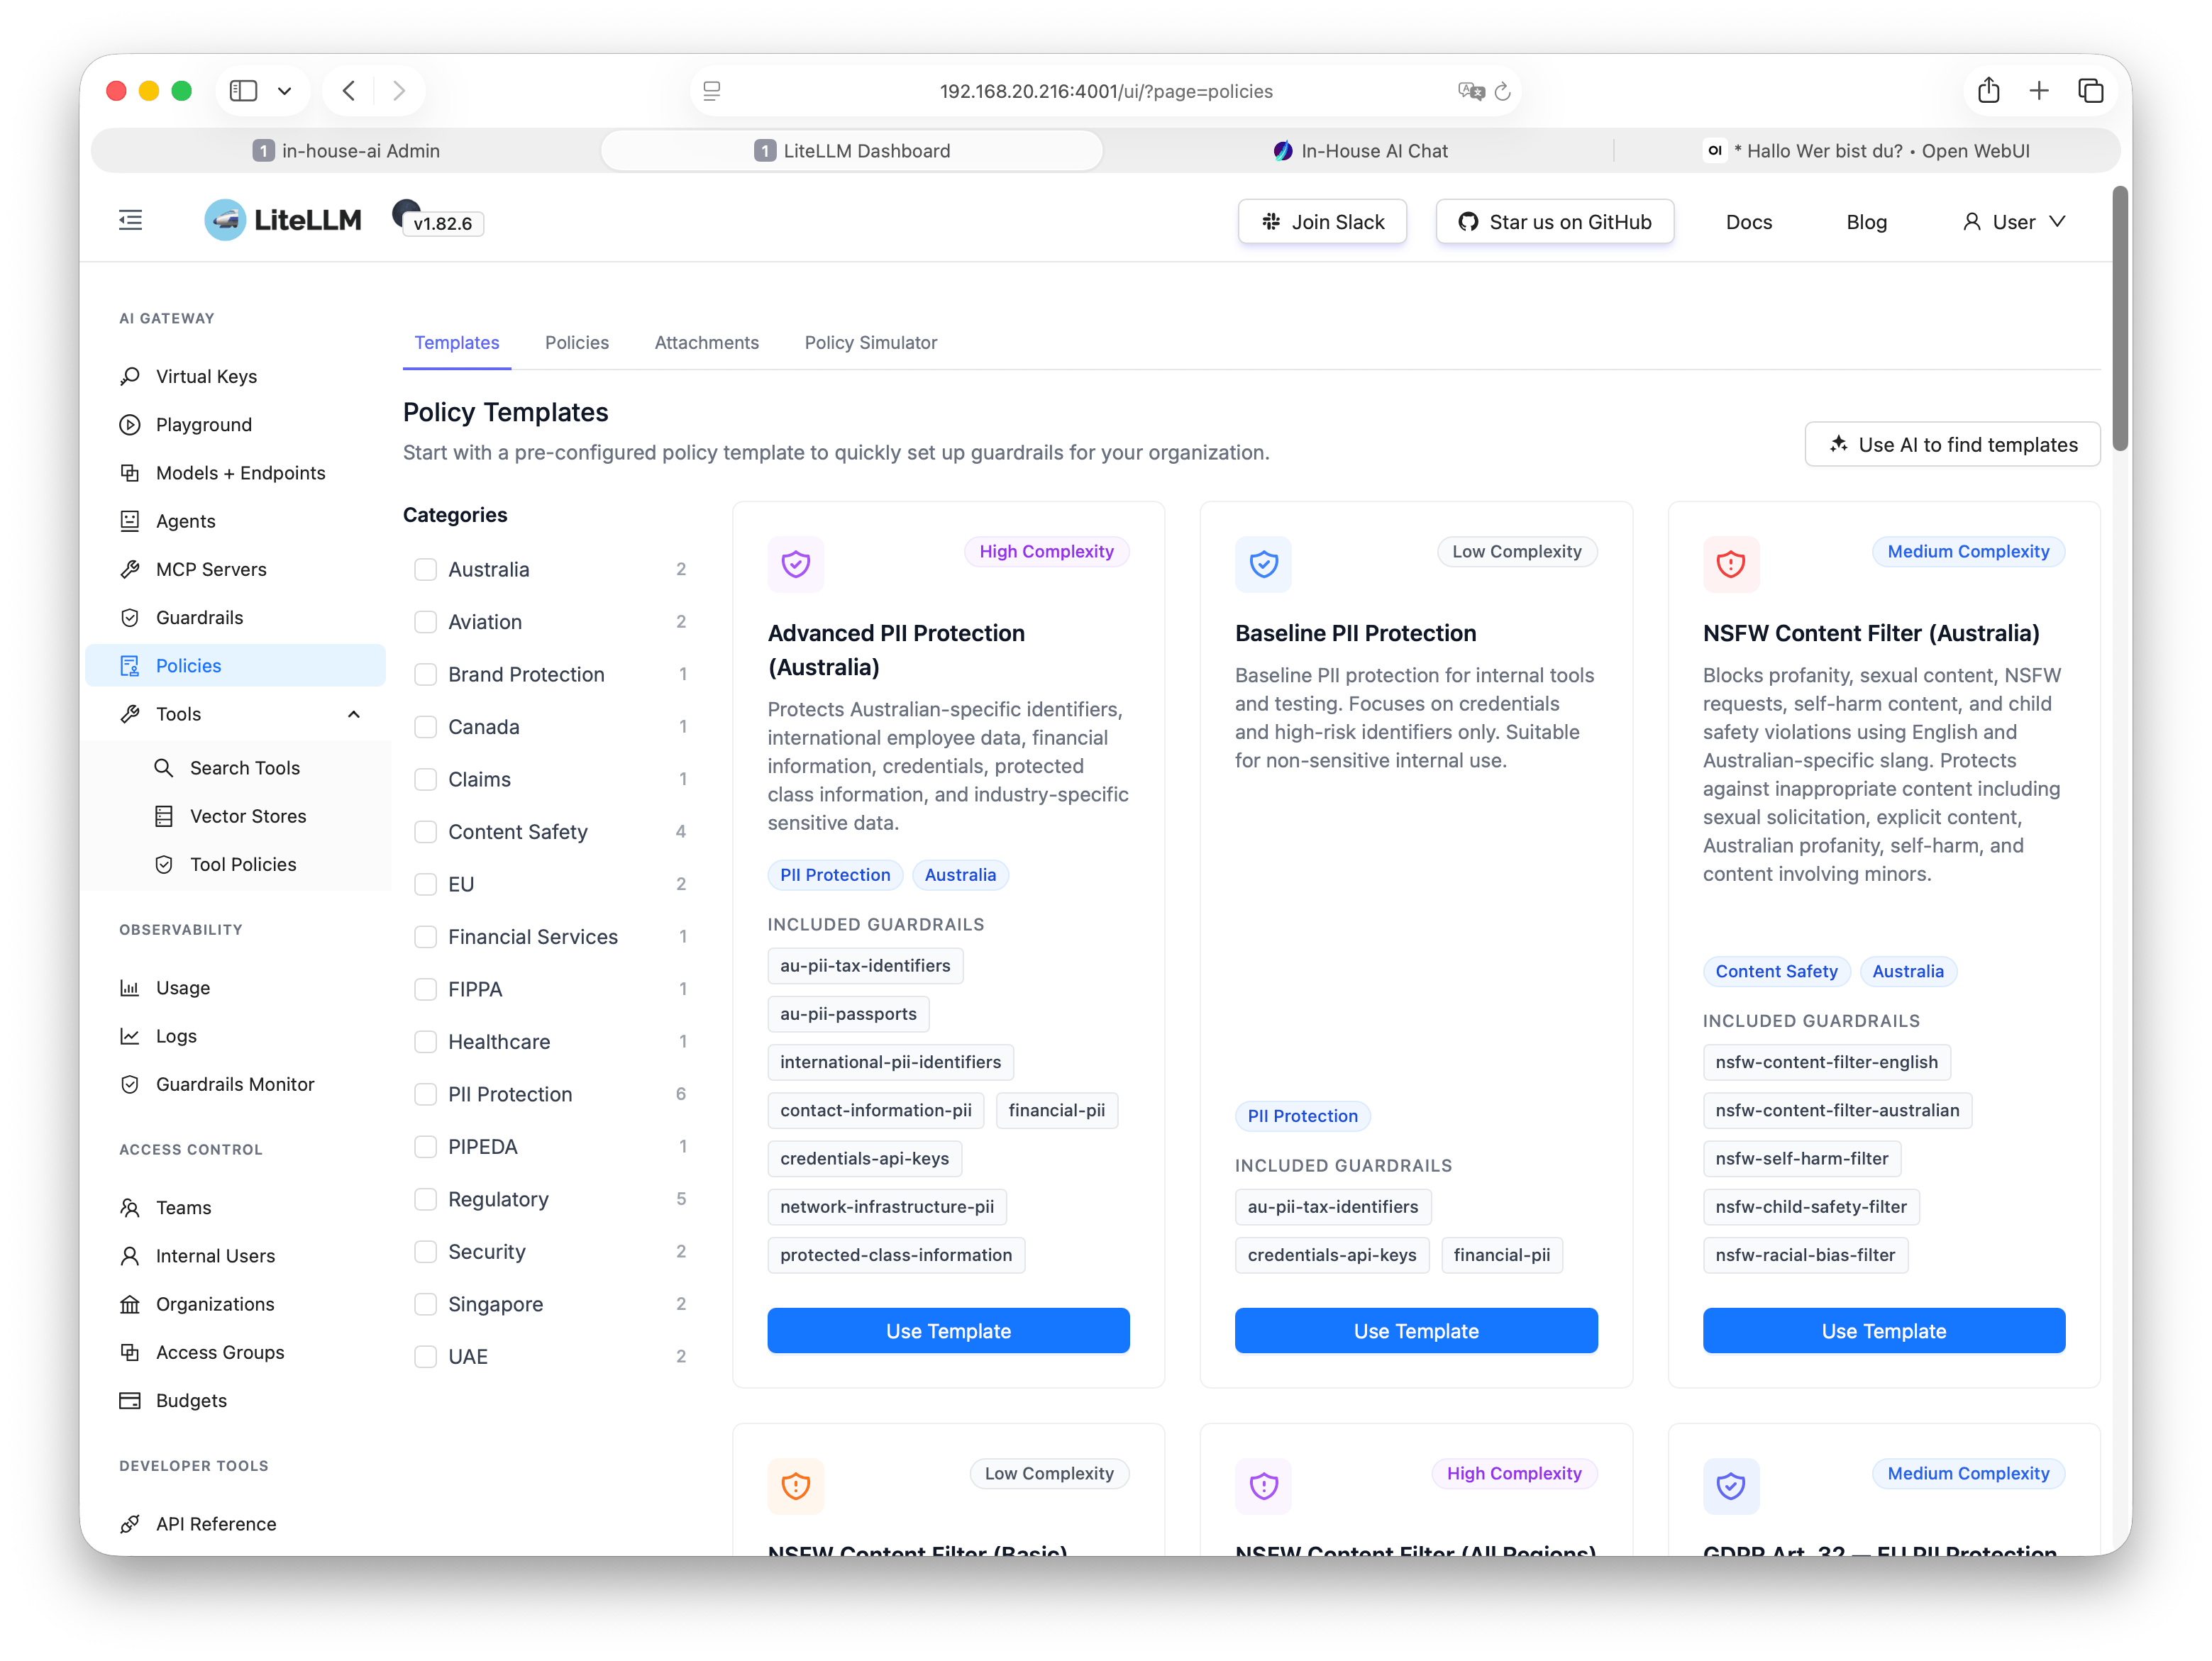Use Template for Baseline PII Protection

1415,1331
